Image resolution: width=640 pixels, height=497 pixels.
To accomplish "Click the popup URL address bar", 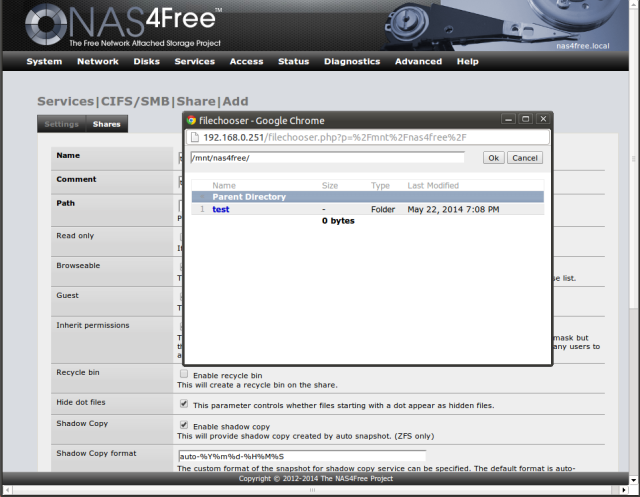I will click(368, 138).
